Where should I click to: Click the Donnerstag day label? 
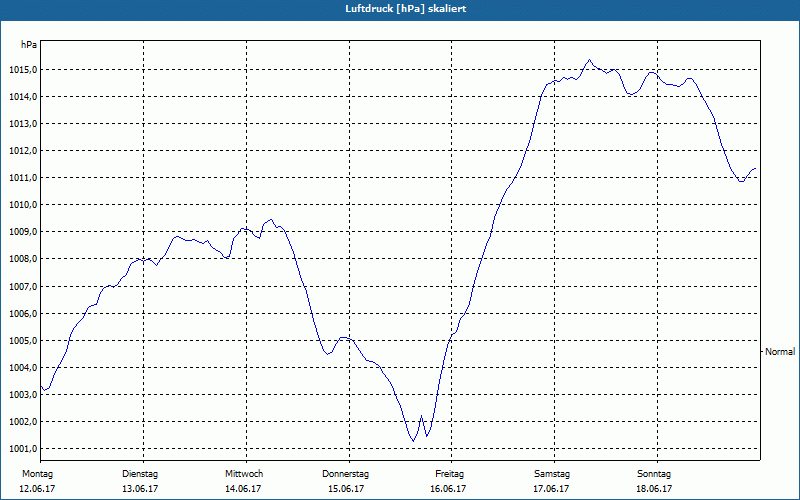pyautogui.click(x=345, y=474)
